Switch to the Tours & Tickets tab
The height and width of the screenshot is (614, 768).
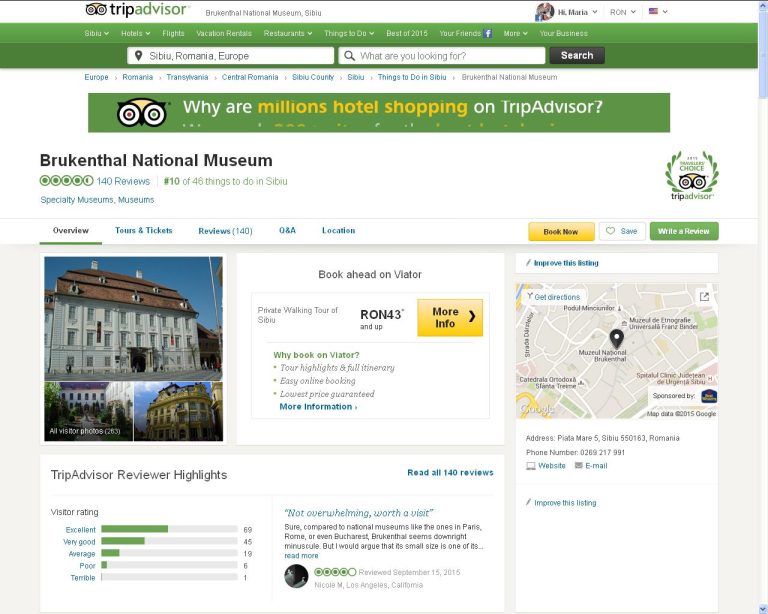coord(144,231)
